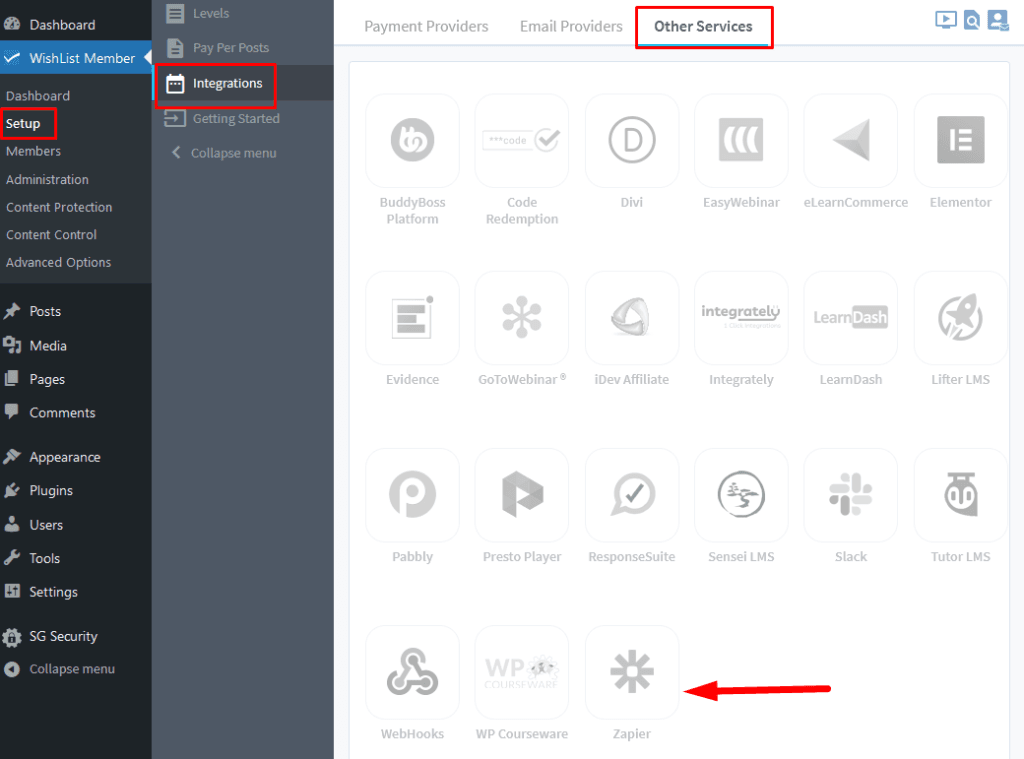Image resolution: width=1024 pixels, height=759 pixels.
Task: Open the support user icon
Action: (998, 20)
